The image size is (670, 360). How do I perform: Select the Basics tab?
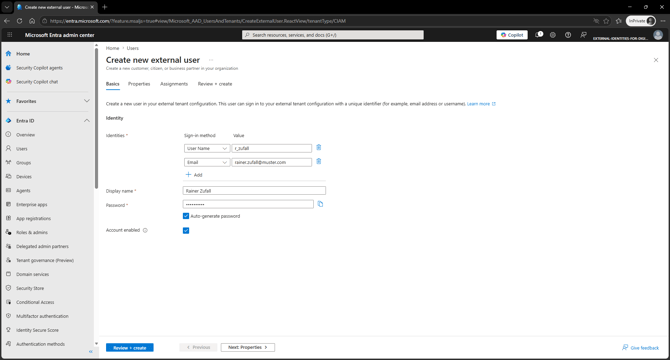(x=113, y=84)
